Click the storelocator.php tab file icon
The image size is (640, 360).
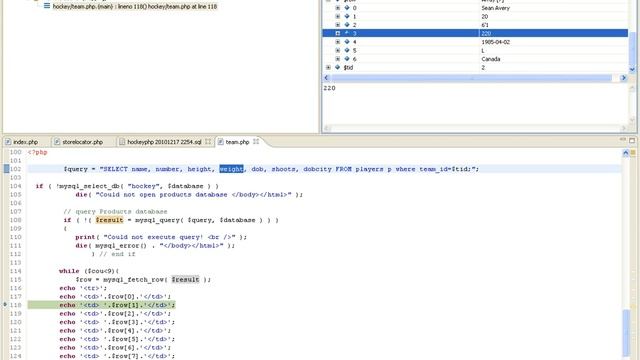click(x=57, y=142)
